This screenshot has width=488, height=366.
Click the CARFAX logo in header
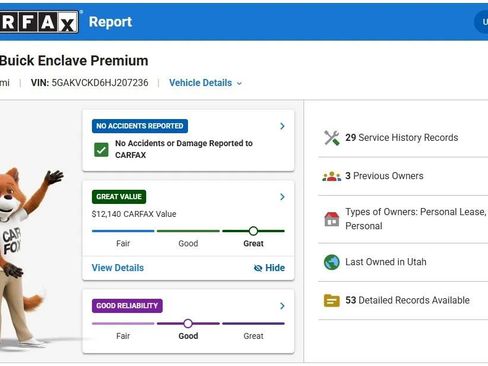click(x=39, y=22)
